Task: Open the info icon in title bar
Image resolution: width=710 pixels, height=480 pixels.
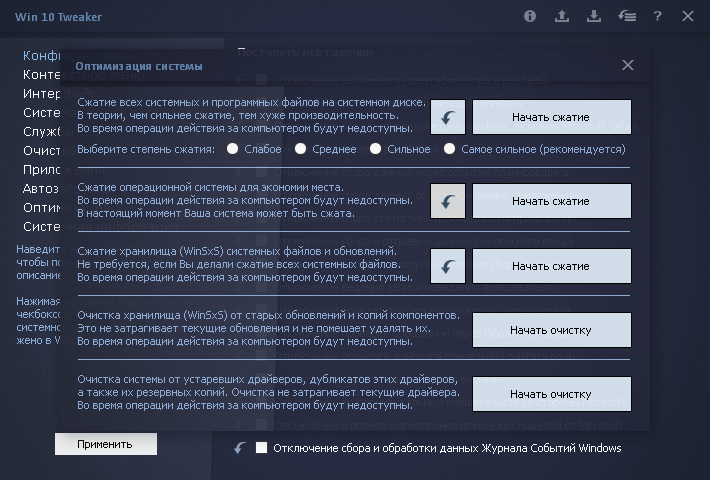Action: [530, 16]
